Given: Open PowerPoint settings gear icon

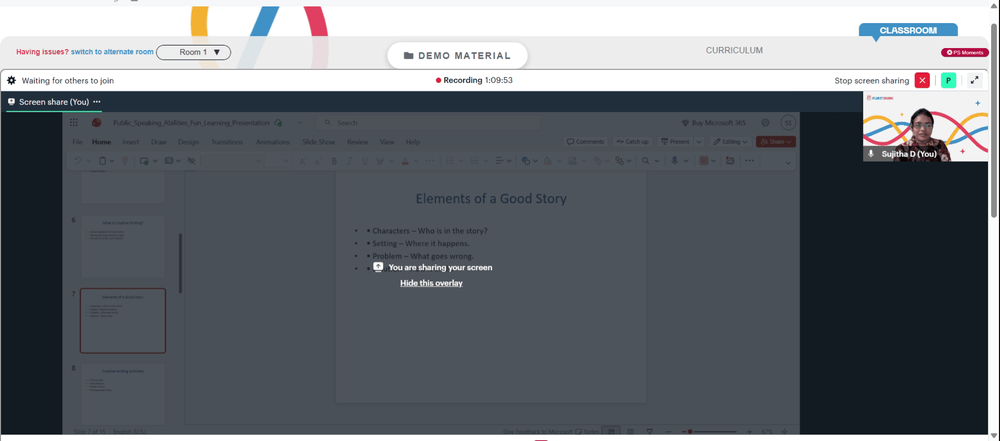Looking at the screenshot, I should 765,123.
